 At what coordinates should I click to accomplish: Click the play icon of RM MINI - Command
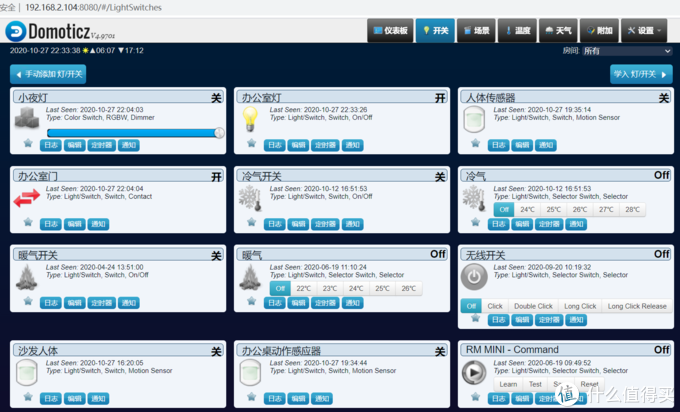tap(474, 370)
